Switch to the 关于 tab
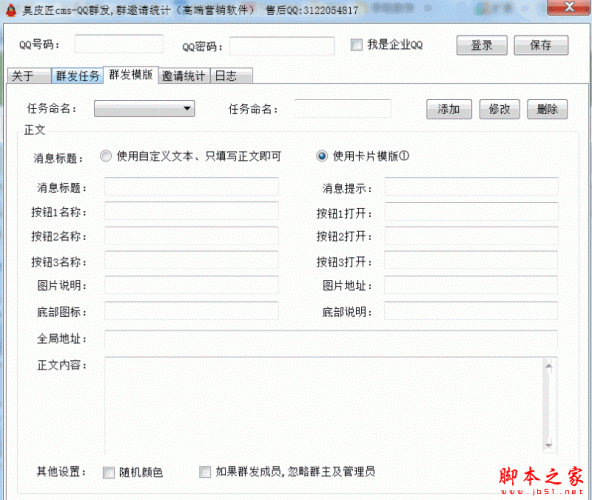This screenshot has height=500, width=592. 29,76
